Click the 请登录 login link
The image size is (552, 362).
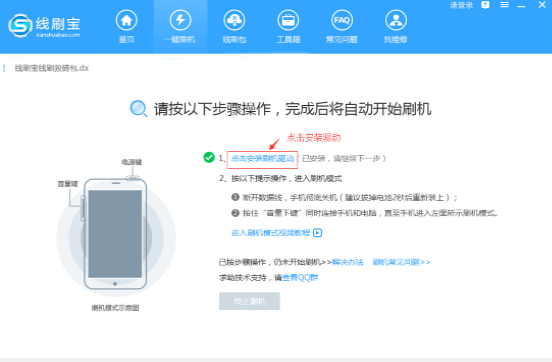[461, 5]
